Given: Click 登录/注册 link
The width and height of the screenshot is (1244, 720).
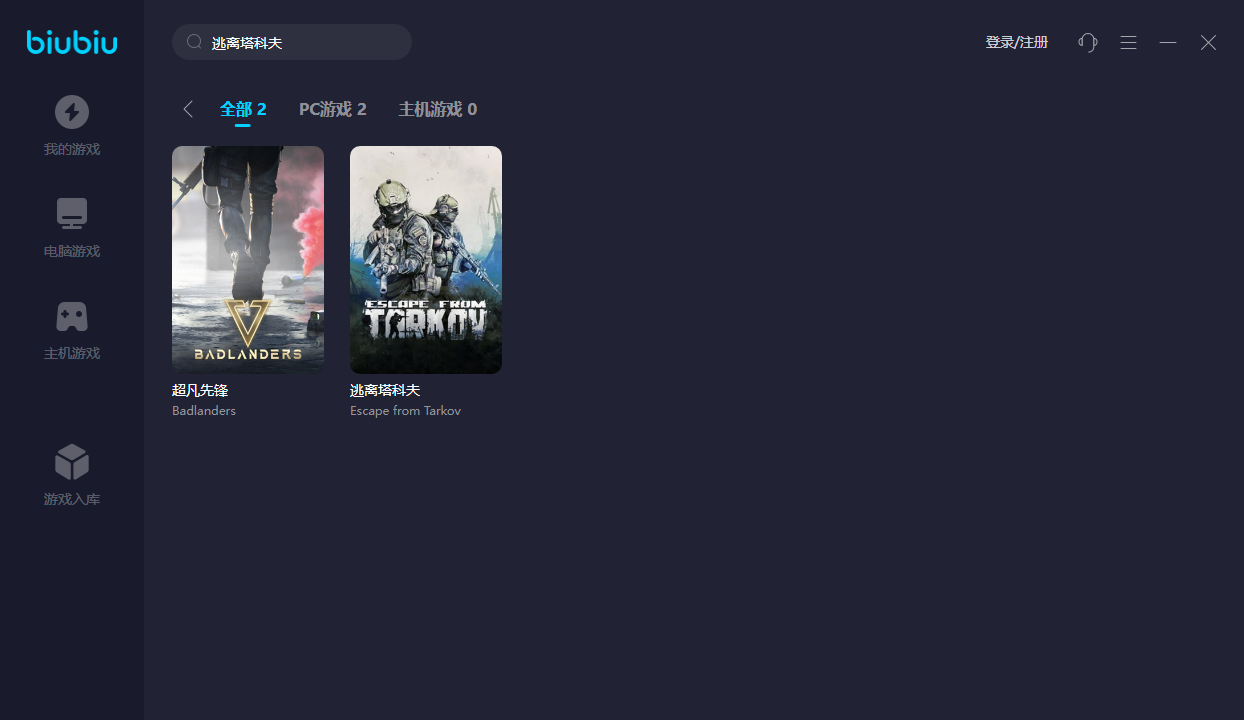Looking at the screenshot, I should (x=1017, y=42).
